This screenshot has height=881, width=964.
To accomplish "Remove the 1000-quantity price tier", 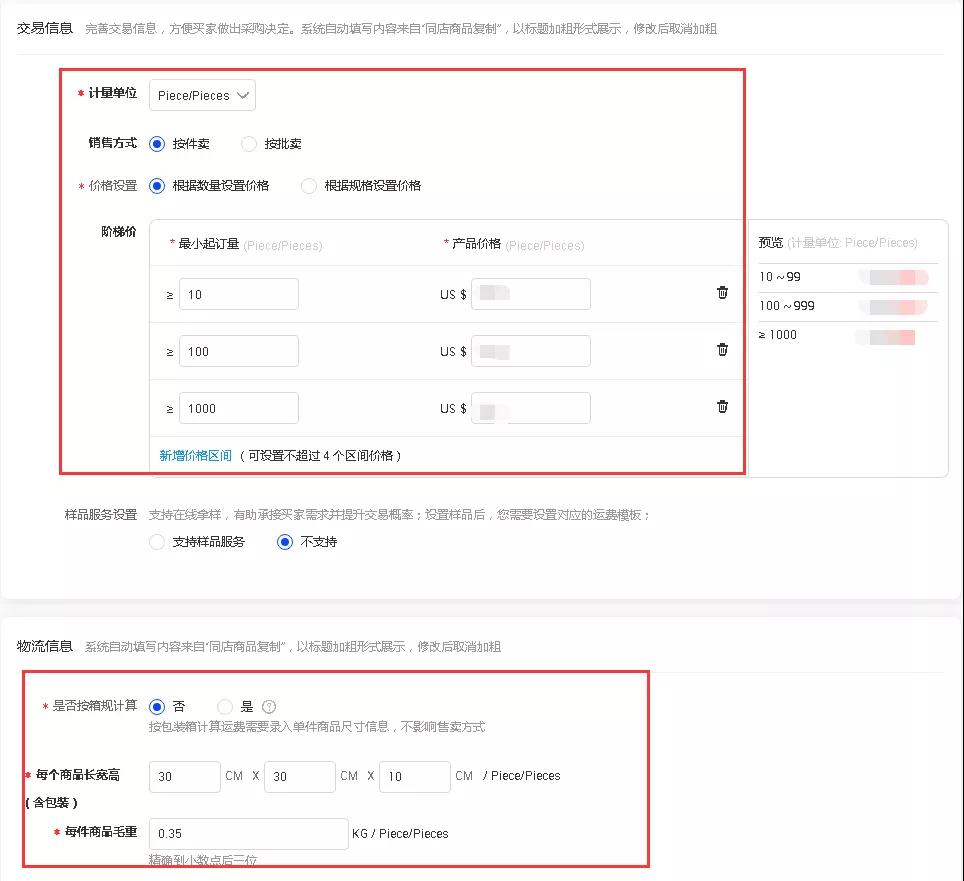I will point(722,407).
